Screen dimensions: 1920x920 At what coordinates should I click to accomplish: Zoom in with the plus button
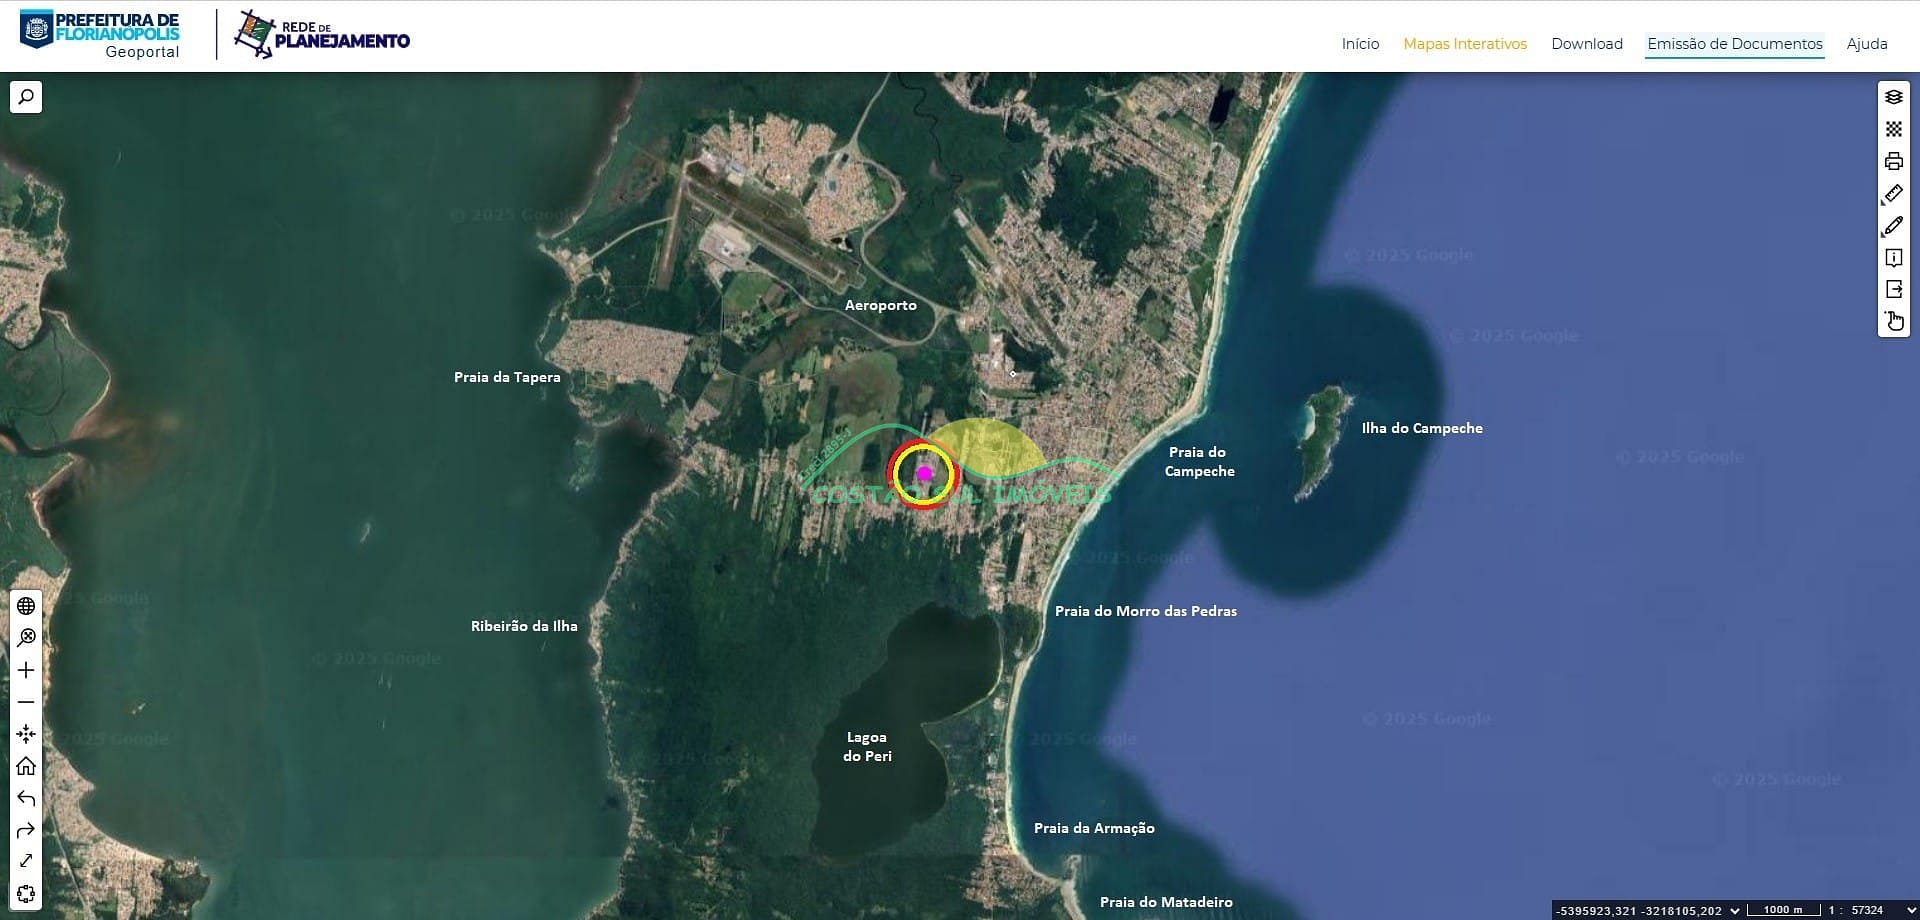26,670
